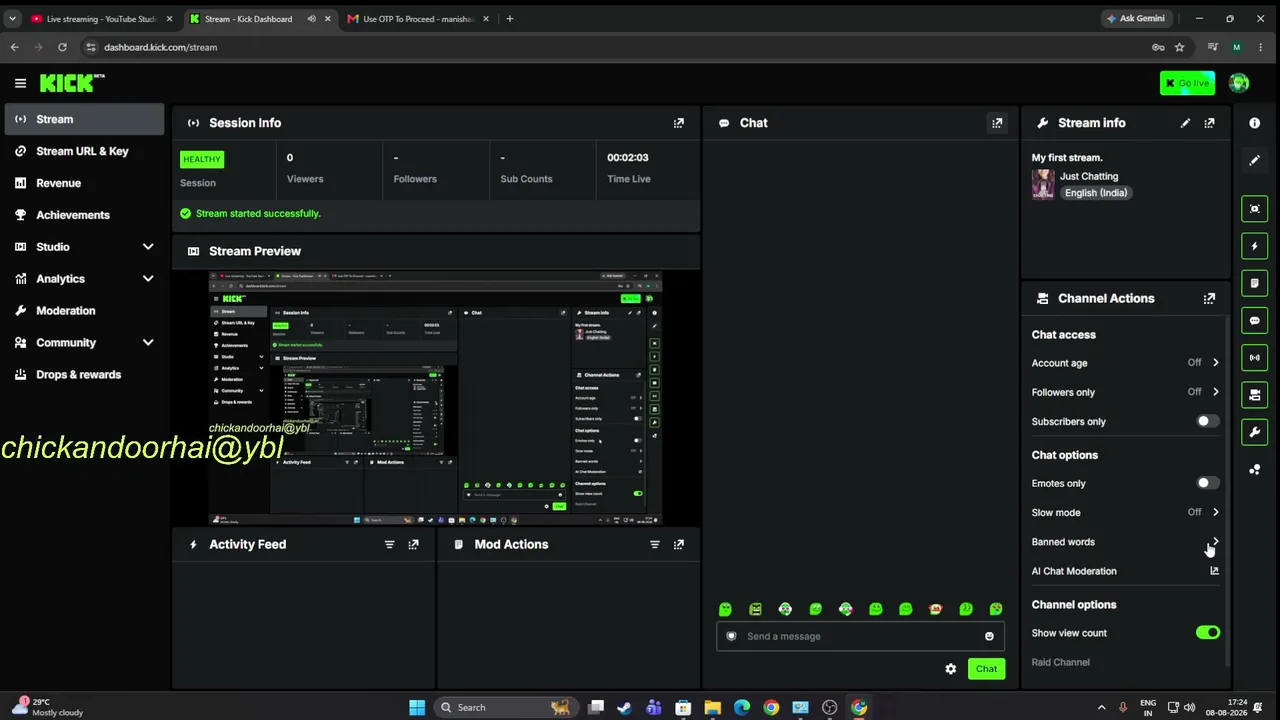Open File Explorer from the taskbar
The image size is (1280, 720).
coord(712,708)
